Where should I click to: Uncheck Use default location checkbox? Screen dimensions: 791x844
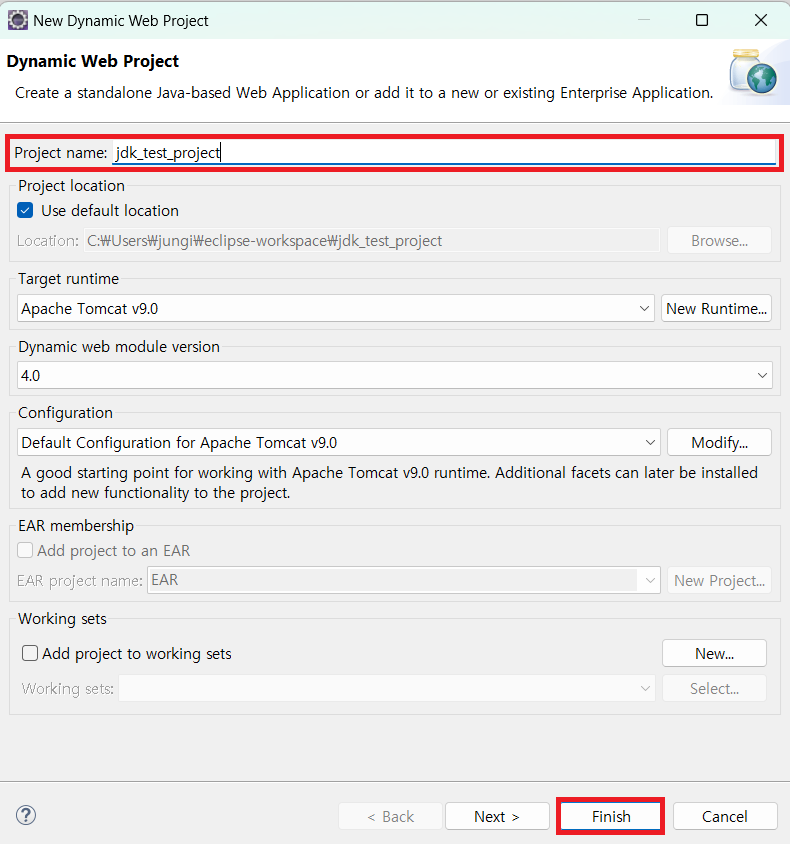[x=25, y=210]
